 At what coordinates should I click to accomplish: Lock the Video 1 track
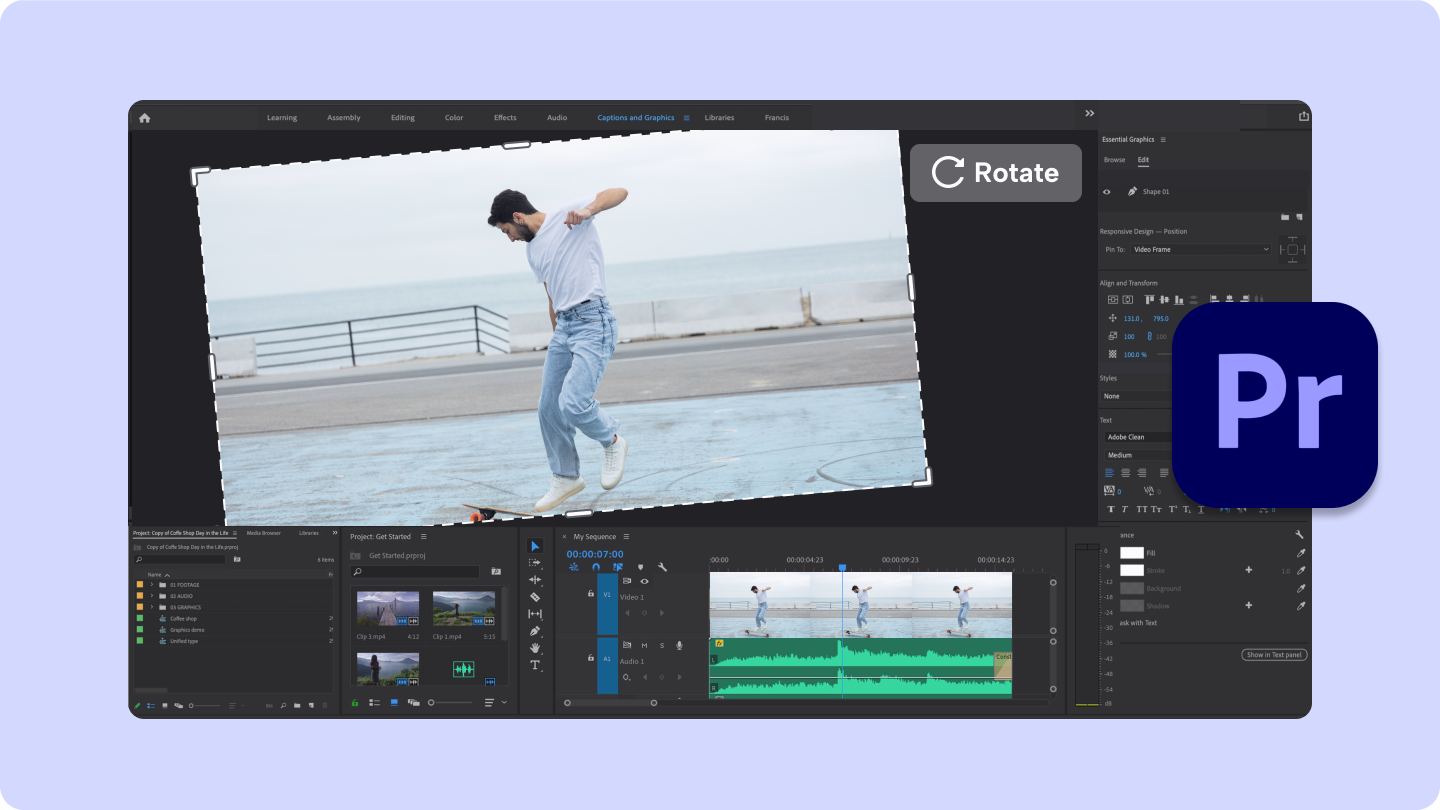point(590,593)
